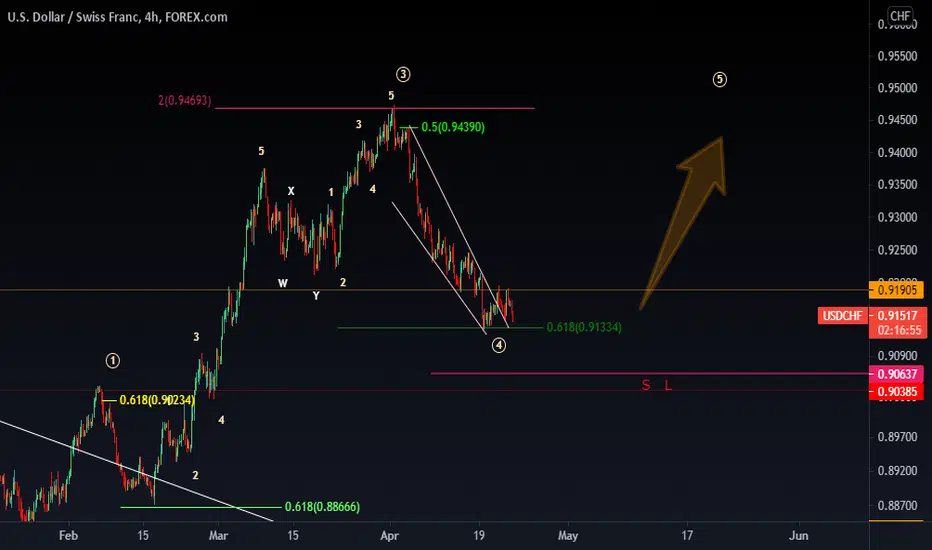This screenshot has width=932, height=550.
Task: Click 0.93000 on the price scale
Action: click(x=898, y=218)
